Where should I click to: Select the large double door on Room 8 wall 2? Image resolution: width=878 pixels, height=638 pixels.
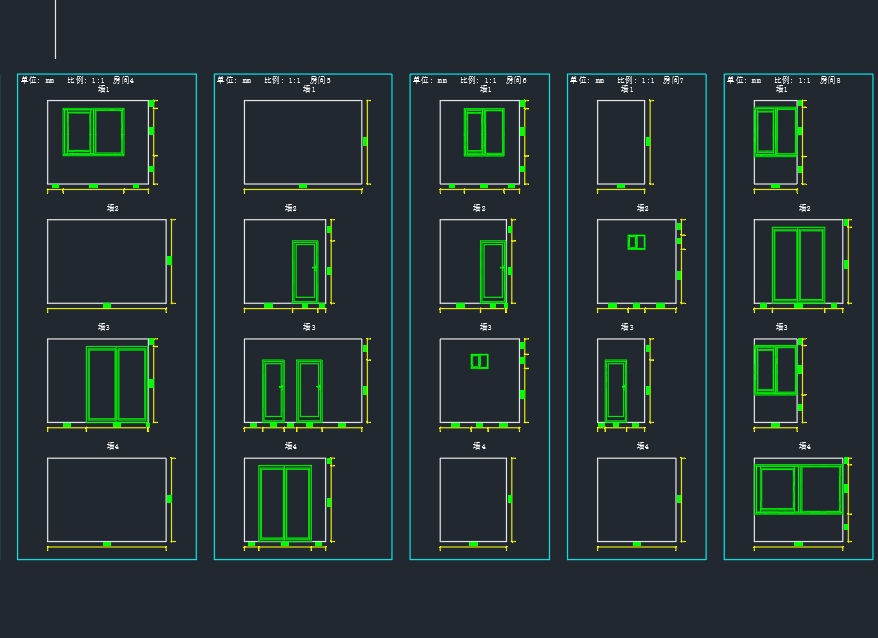tap(798, 265)
